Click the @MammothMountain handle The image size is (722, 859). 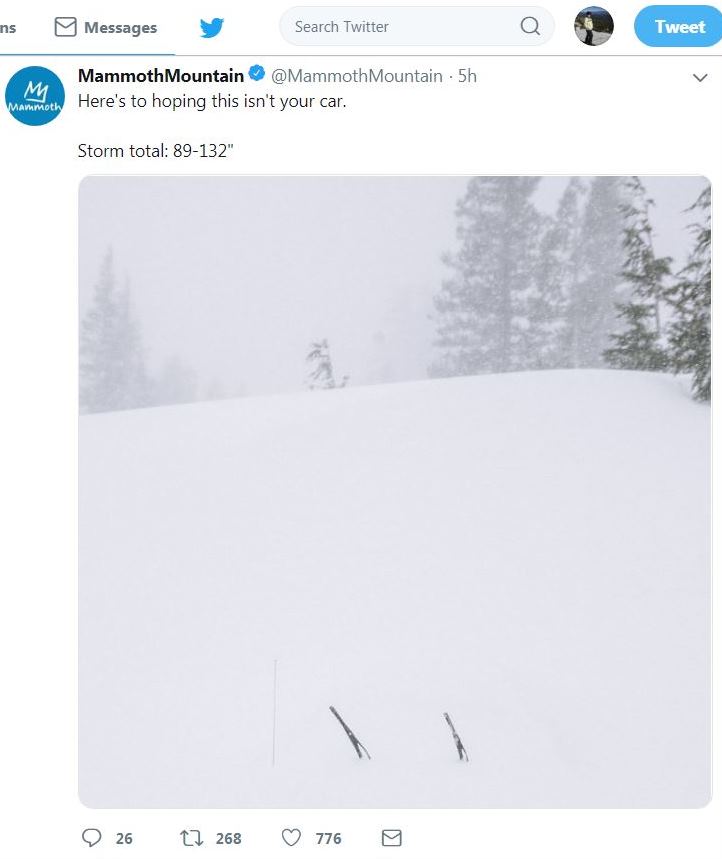point(357,76)
